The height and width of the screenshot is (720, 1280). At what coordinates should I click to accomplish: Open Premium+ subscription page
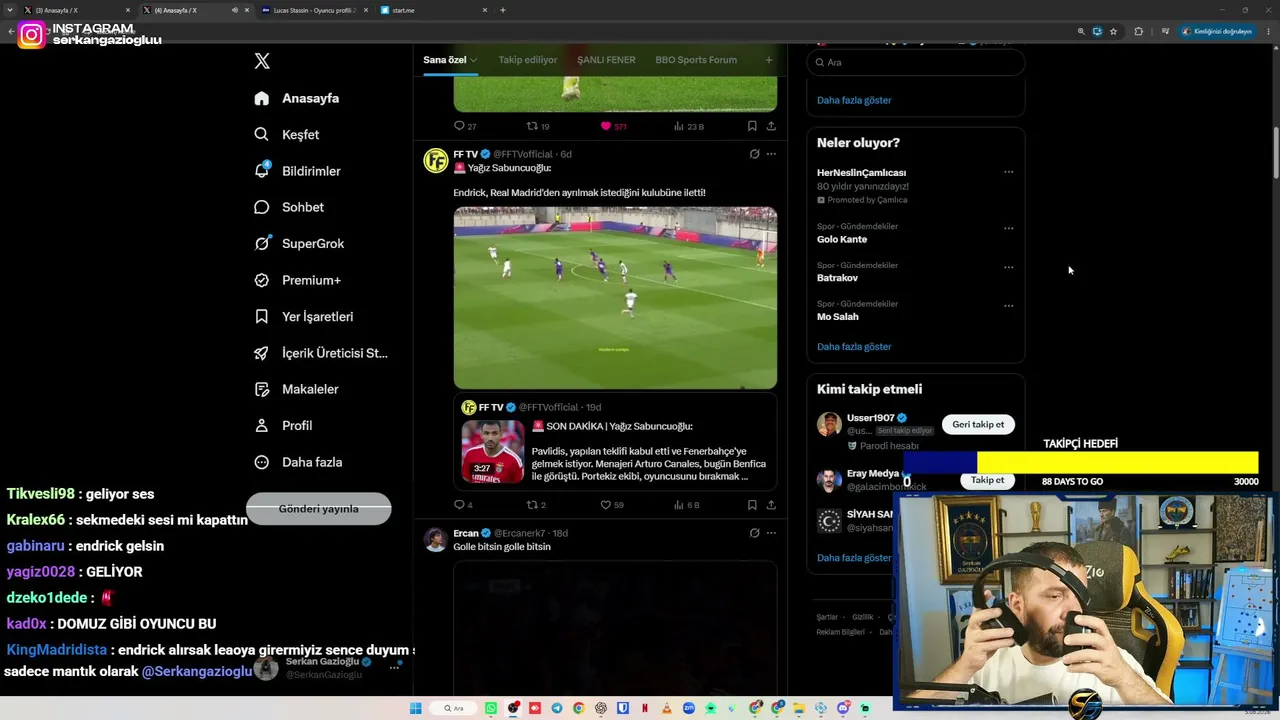[x=297, y=280]
